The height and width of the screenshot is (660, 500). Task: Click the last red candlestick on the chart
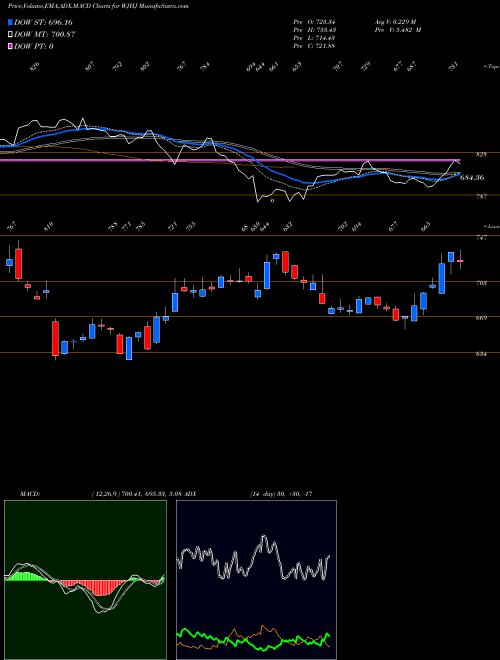460,261
